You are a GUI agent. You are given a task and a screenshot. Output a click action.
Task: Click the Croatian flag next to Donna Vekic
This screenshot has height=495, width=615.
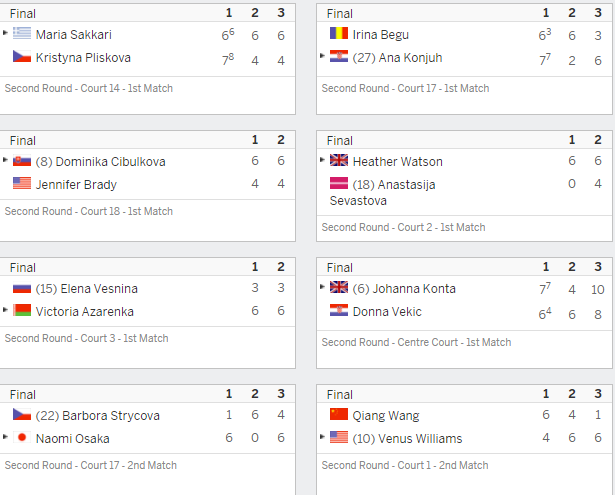point(339,310)
